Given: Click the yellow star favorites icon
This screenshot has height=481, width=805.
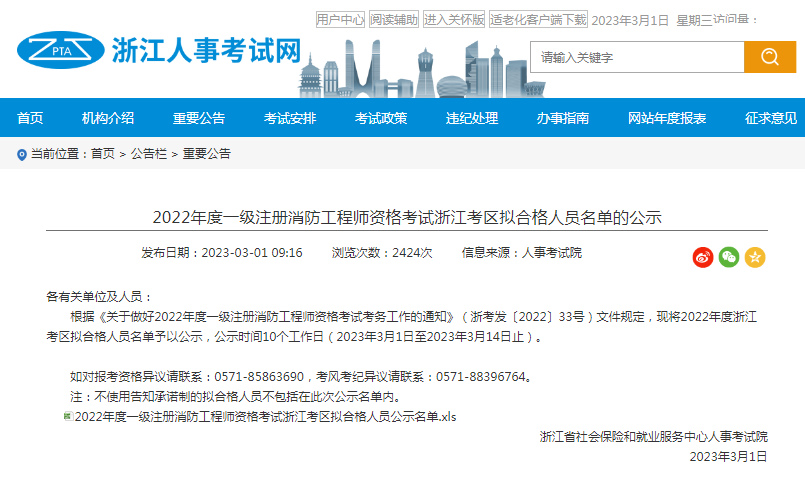Looking at the screenshot, I should coord(755,257).
